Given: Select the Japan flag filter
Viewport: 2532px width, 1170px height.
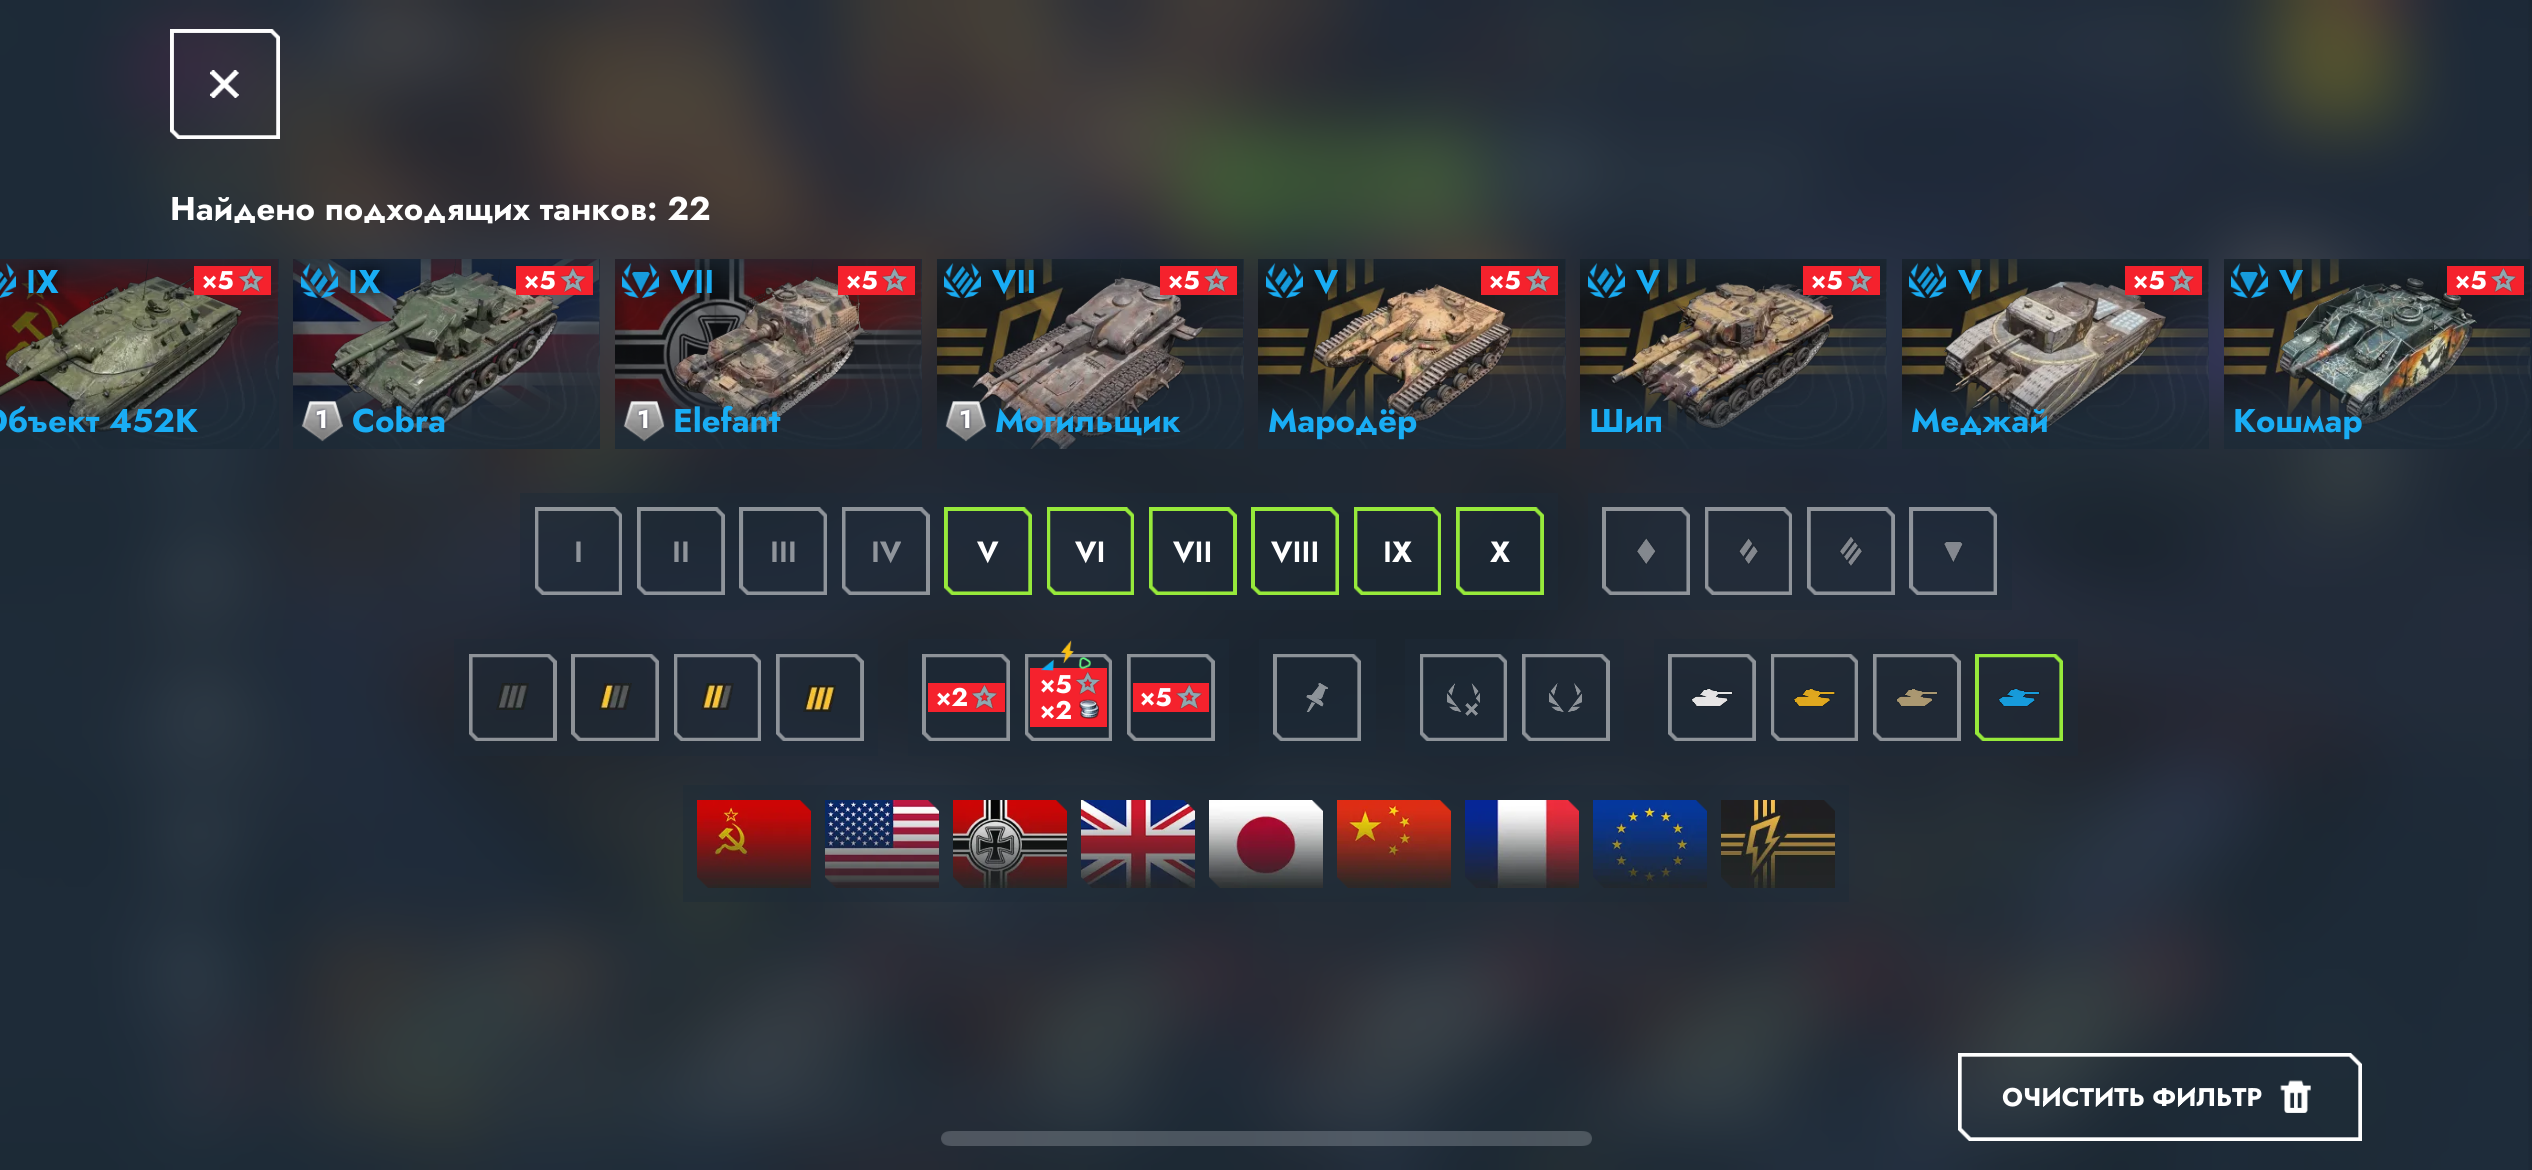Looking at the screenshot, I should click(x=1266, y=843).
